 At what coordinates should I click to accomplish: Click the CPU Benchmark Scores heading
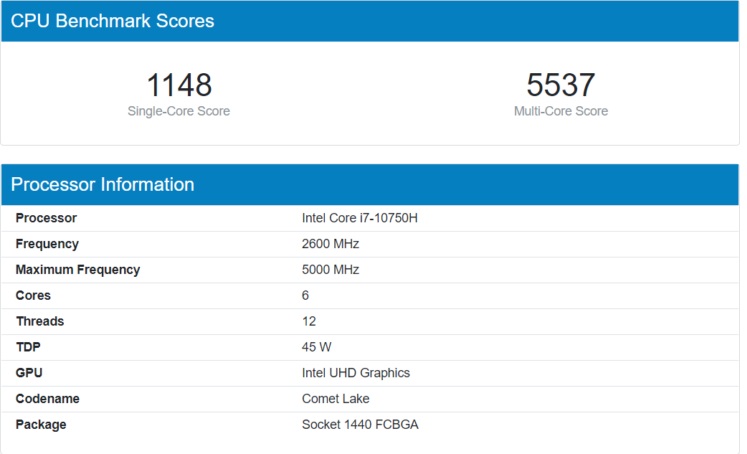click(112, 21)
